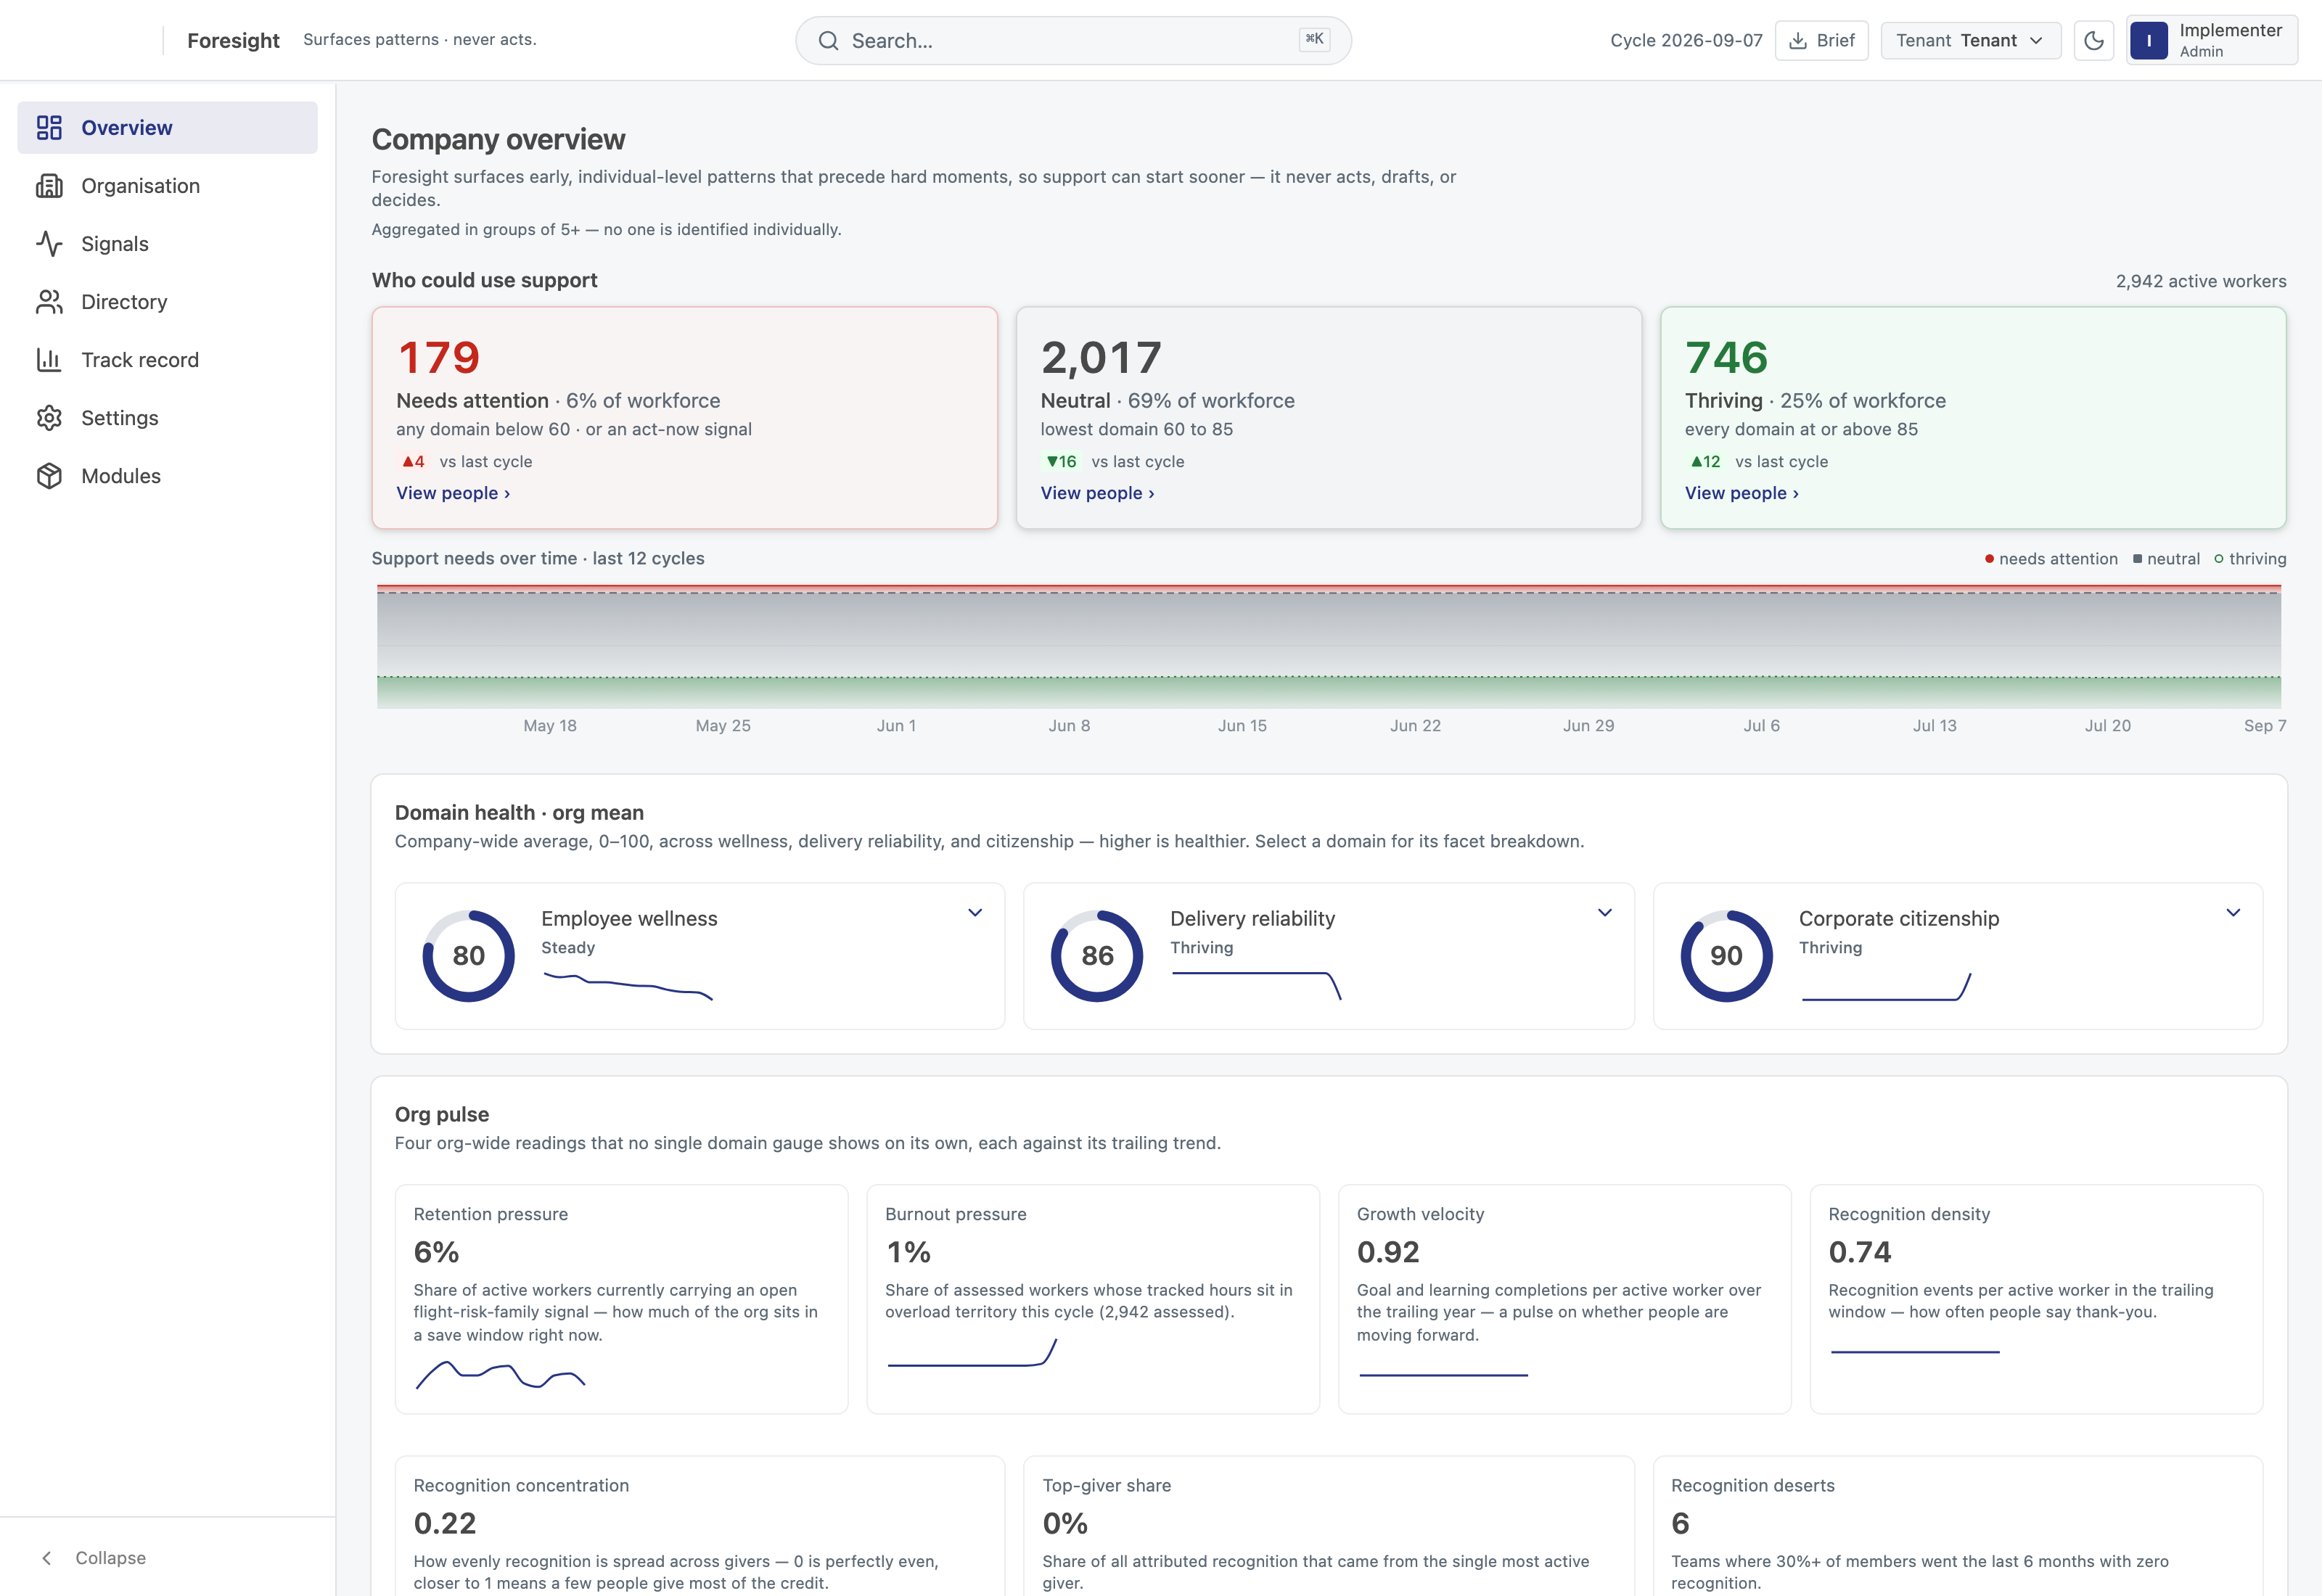This screenshot has height=1596, width=2322.
Task: Toggle dark mode with moon icon
Action: [2093, 41]
